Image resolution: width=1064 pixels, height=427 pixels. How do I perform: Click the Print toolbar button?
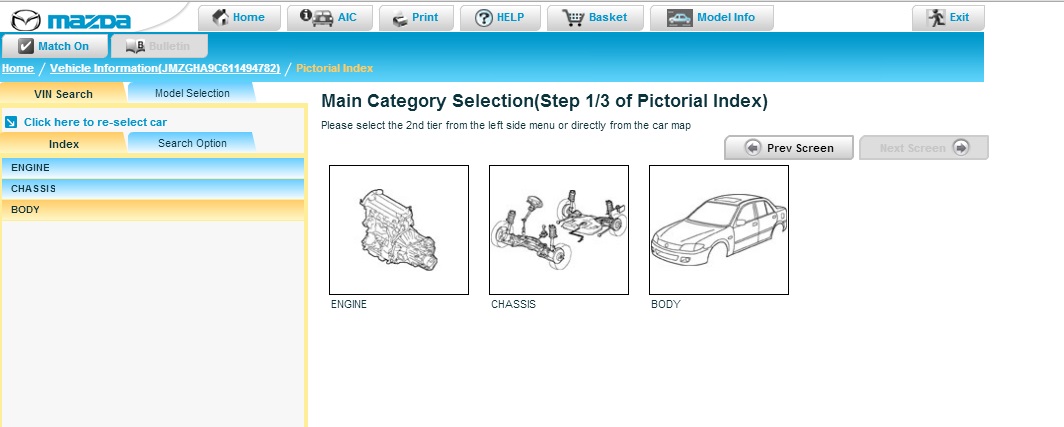pyautogui.click(x=416, y=18)
